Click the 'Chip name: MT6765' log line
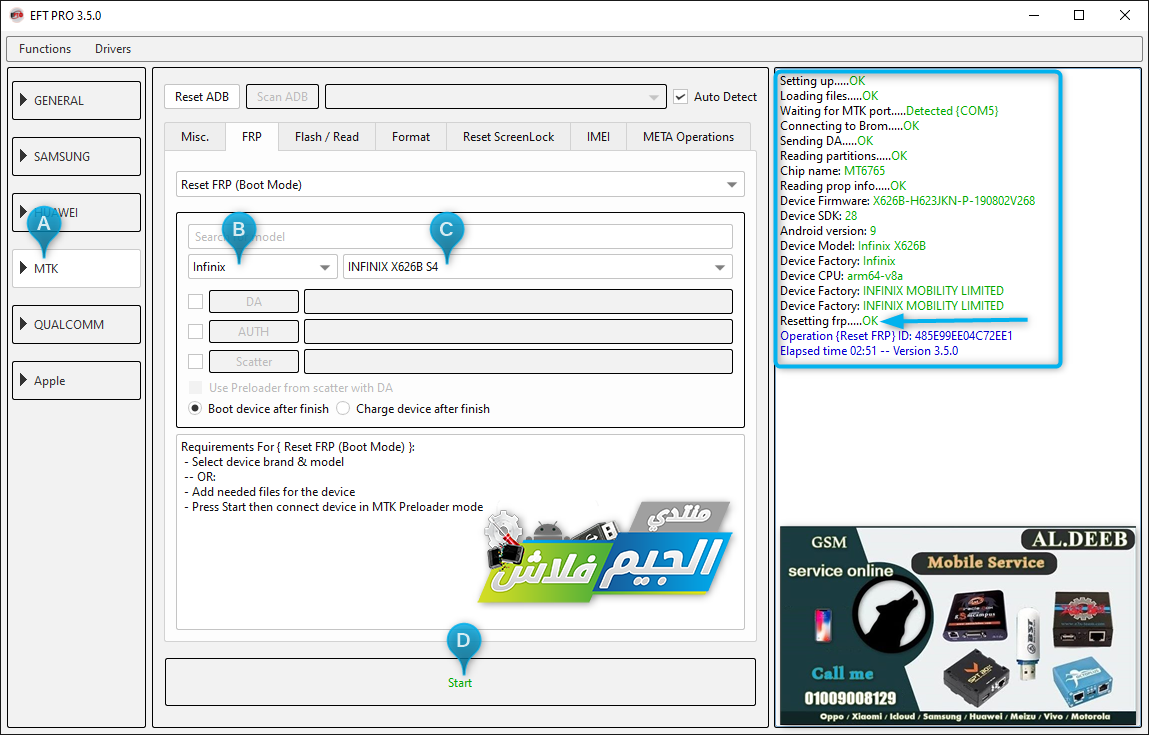Image resolution: width=1149 pixels, height=735 pixels. [832, 171]
